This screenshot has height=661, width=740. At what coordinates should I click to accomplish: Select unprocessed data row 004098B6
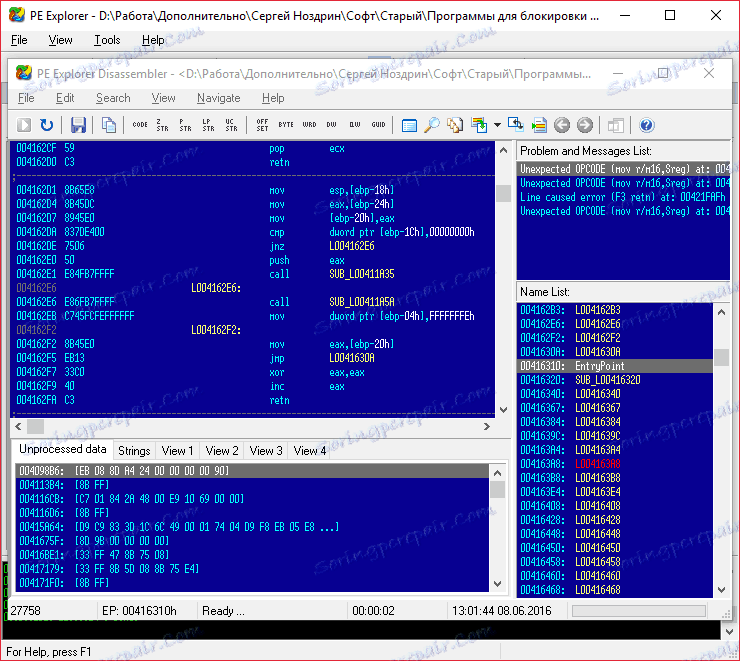coord(252,471)
